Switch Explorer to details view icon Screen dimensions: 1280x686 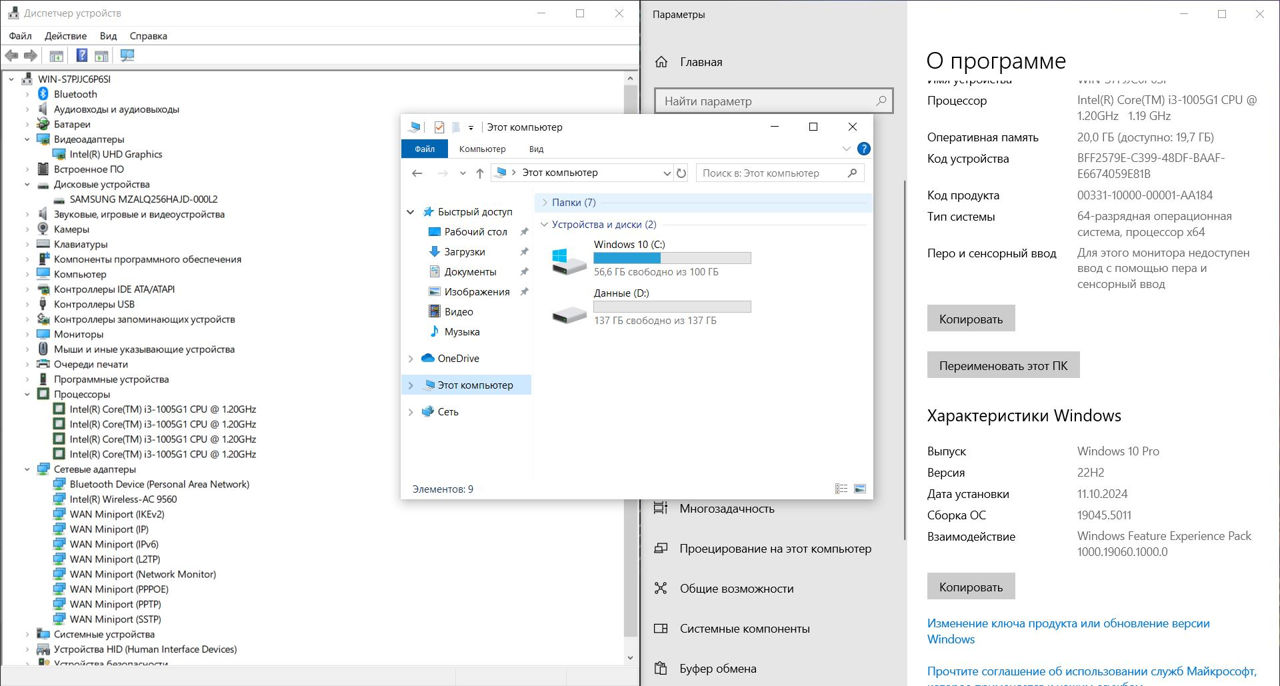click(841, 489)
